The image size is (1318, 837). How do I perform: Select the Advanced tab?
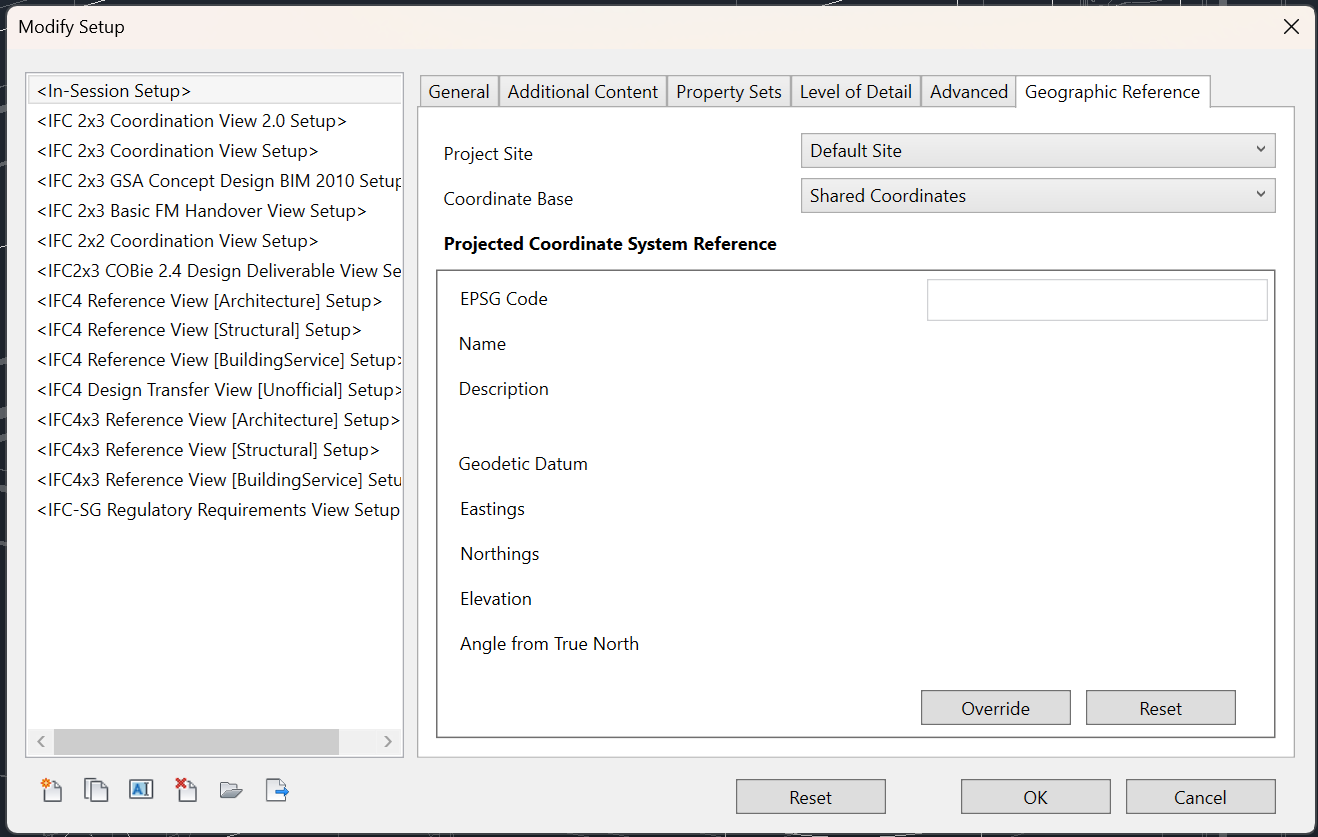pos(969,92)
